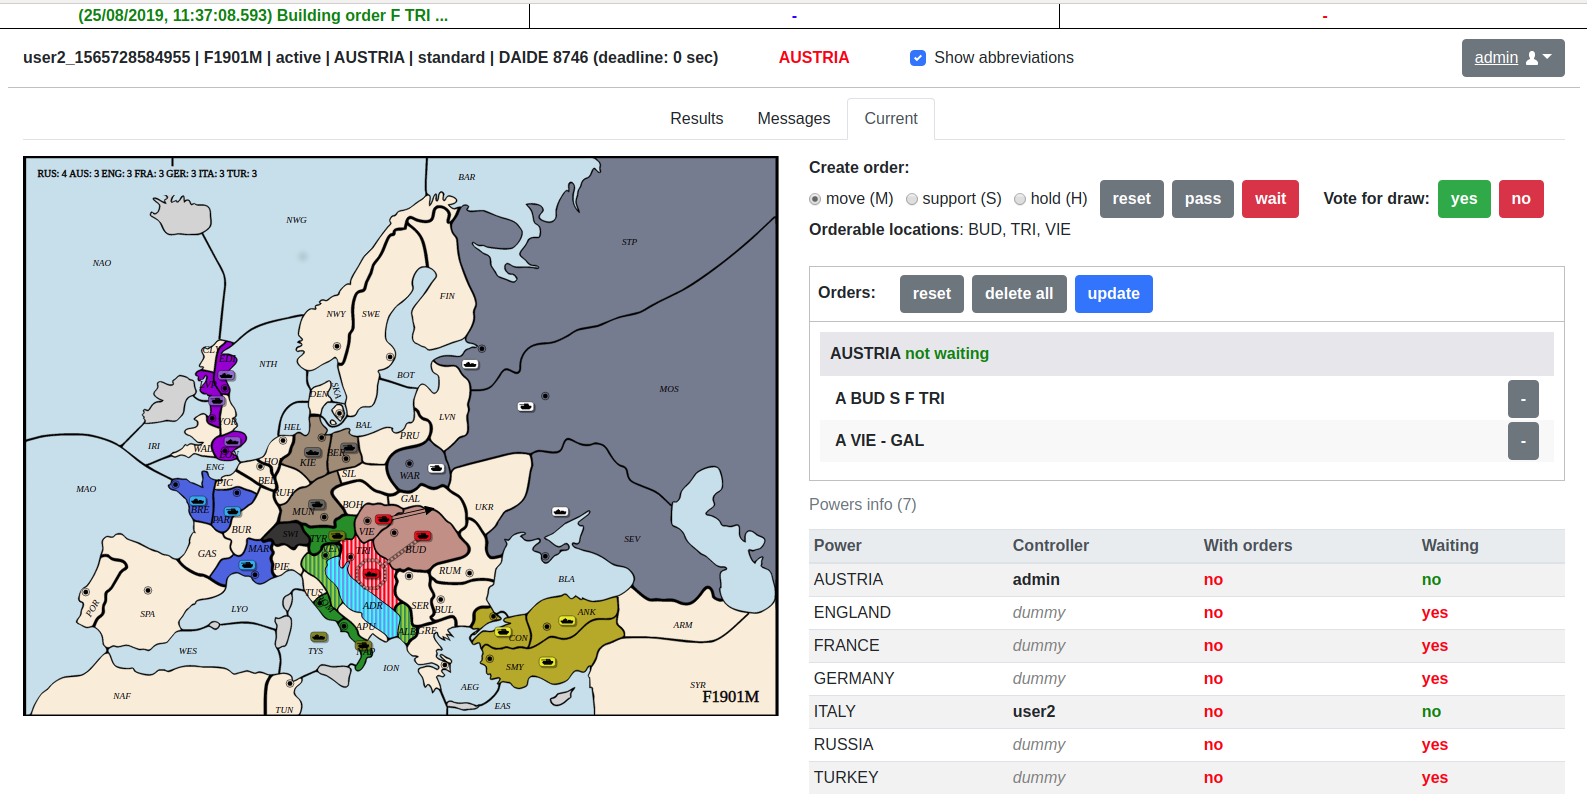This screenshot has width=1587, height=803.
Task: Uncheck the Show abbreviations checkbox
Action: tap(917, 58)
